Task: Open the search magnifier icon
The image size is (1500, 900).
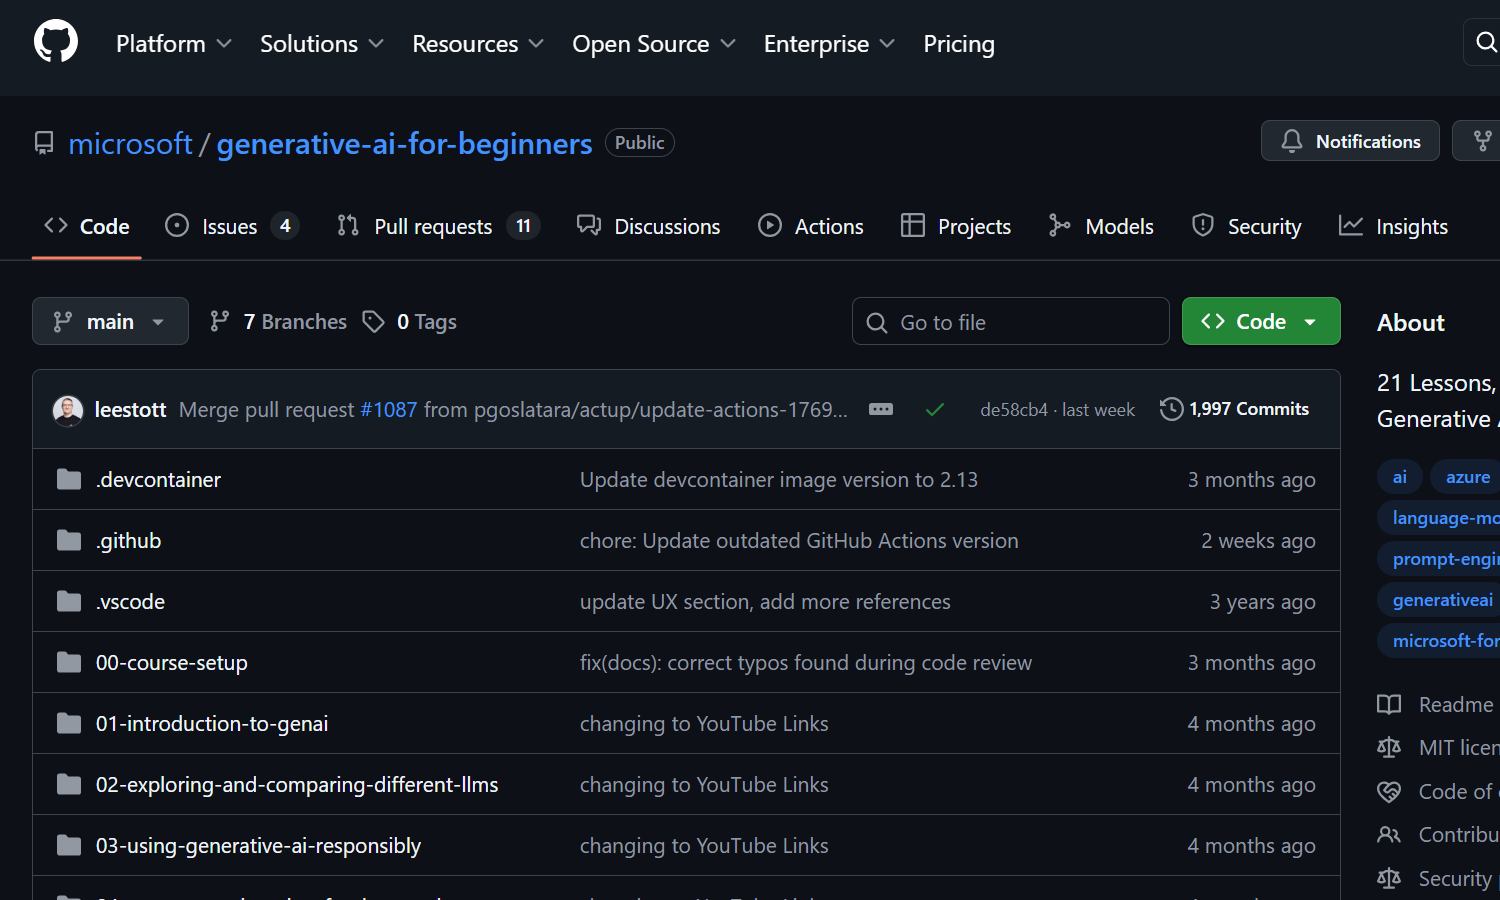Action: (1486, 42)
